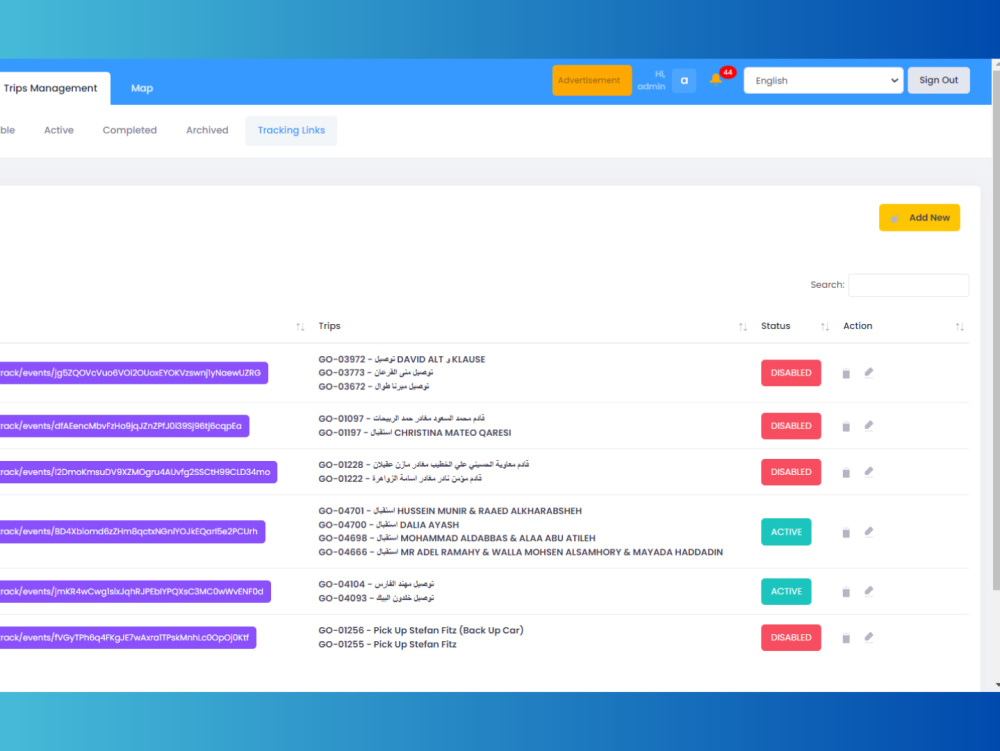The width and height of the screenshot is (1000, 751).
Task: Delete the GO-04104 tracking link row
Action: [846, 592]
